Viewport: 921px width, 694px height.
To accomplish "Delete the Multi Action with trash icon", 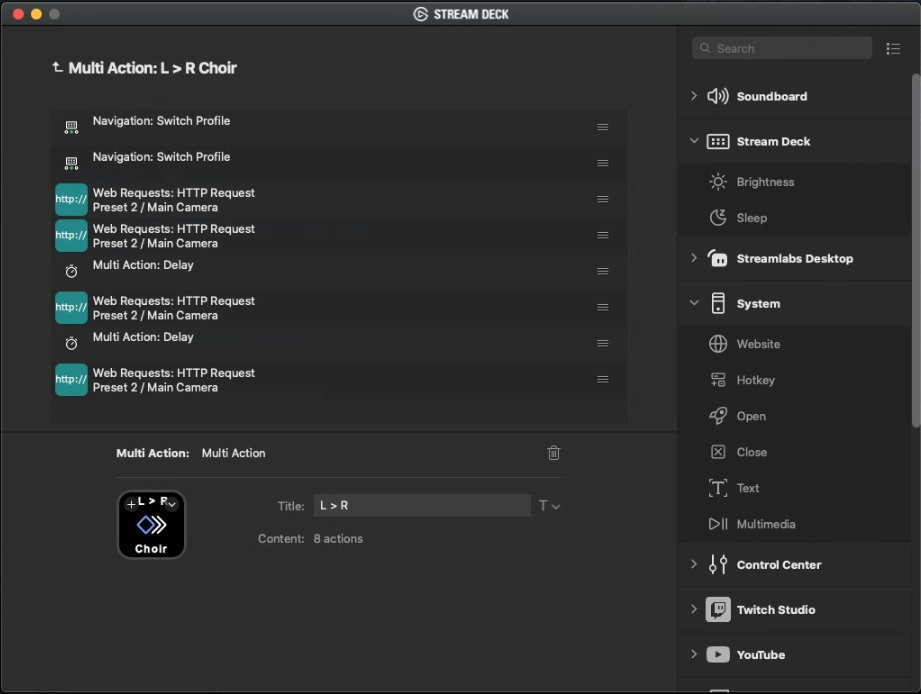I will click(553, 453).
